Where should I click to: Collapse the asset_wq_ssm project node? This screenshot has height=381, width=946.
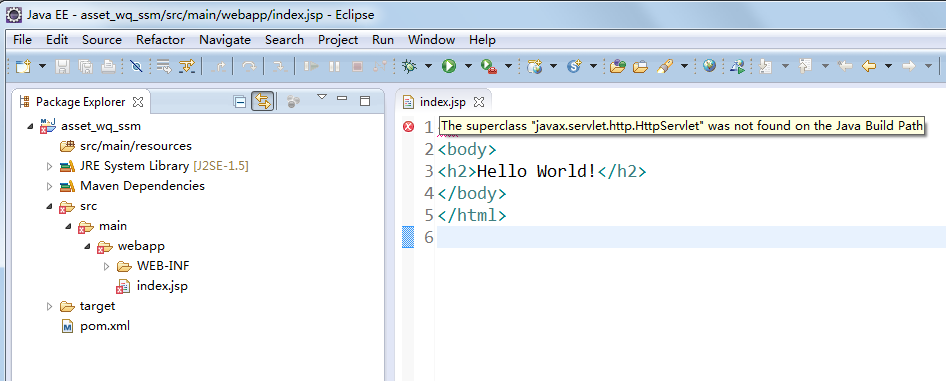(31, 126)
